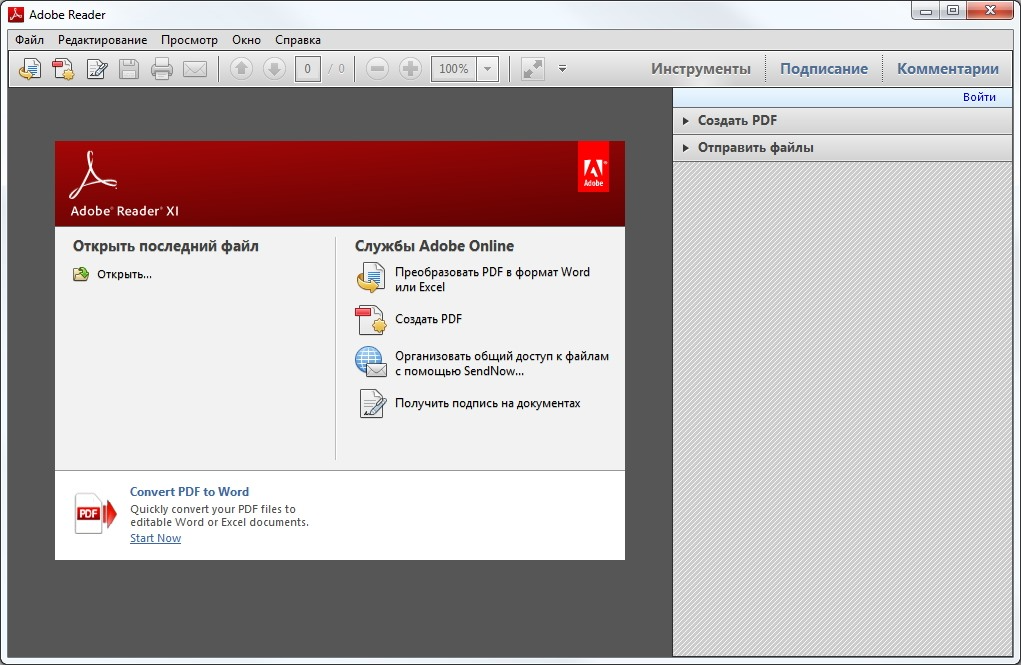Open the toolbar customization dropdown arrow
Viewport: 1021px width, 665px height.
(x=563, y=68)
